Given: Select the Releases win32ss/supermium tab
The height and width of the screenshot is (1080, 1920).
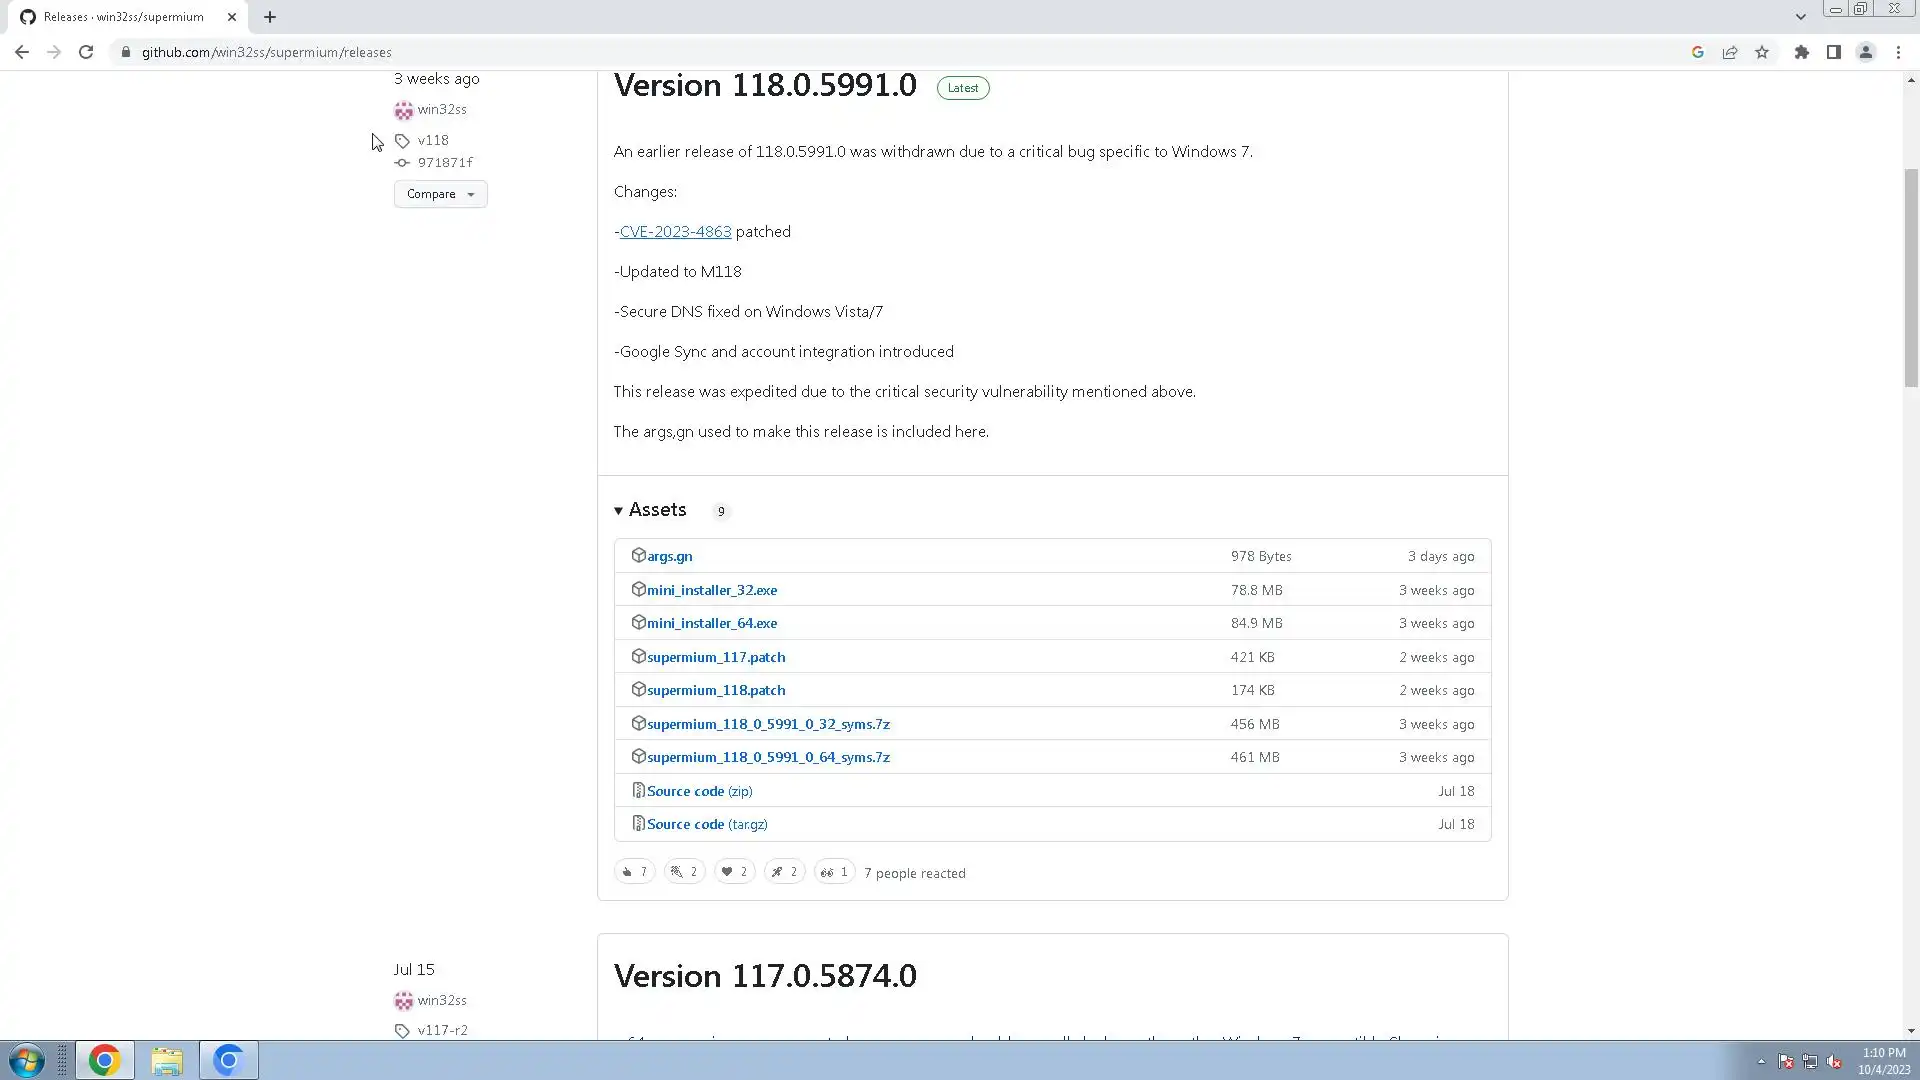Looking at the screenshot, I should 124,17.
